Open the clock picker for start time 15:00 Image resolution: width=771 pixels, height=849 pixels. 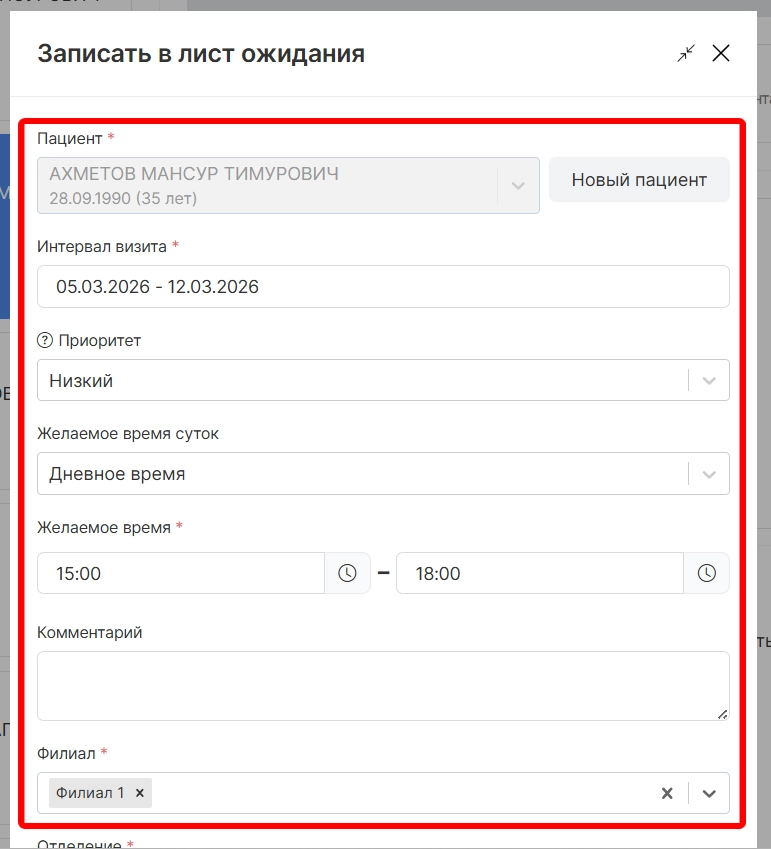[347, 573]
